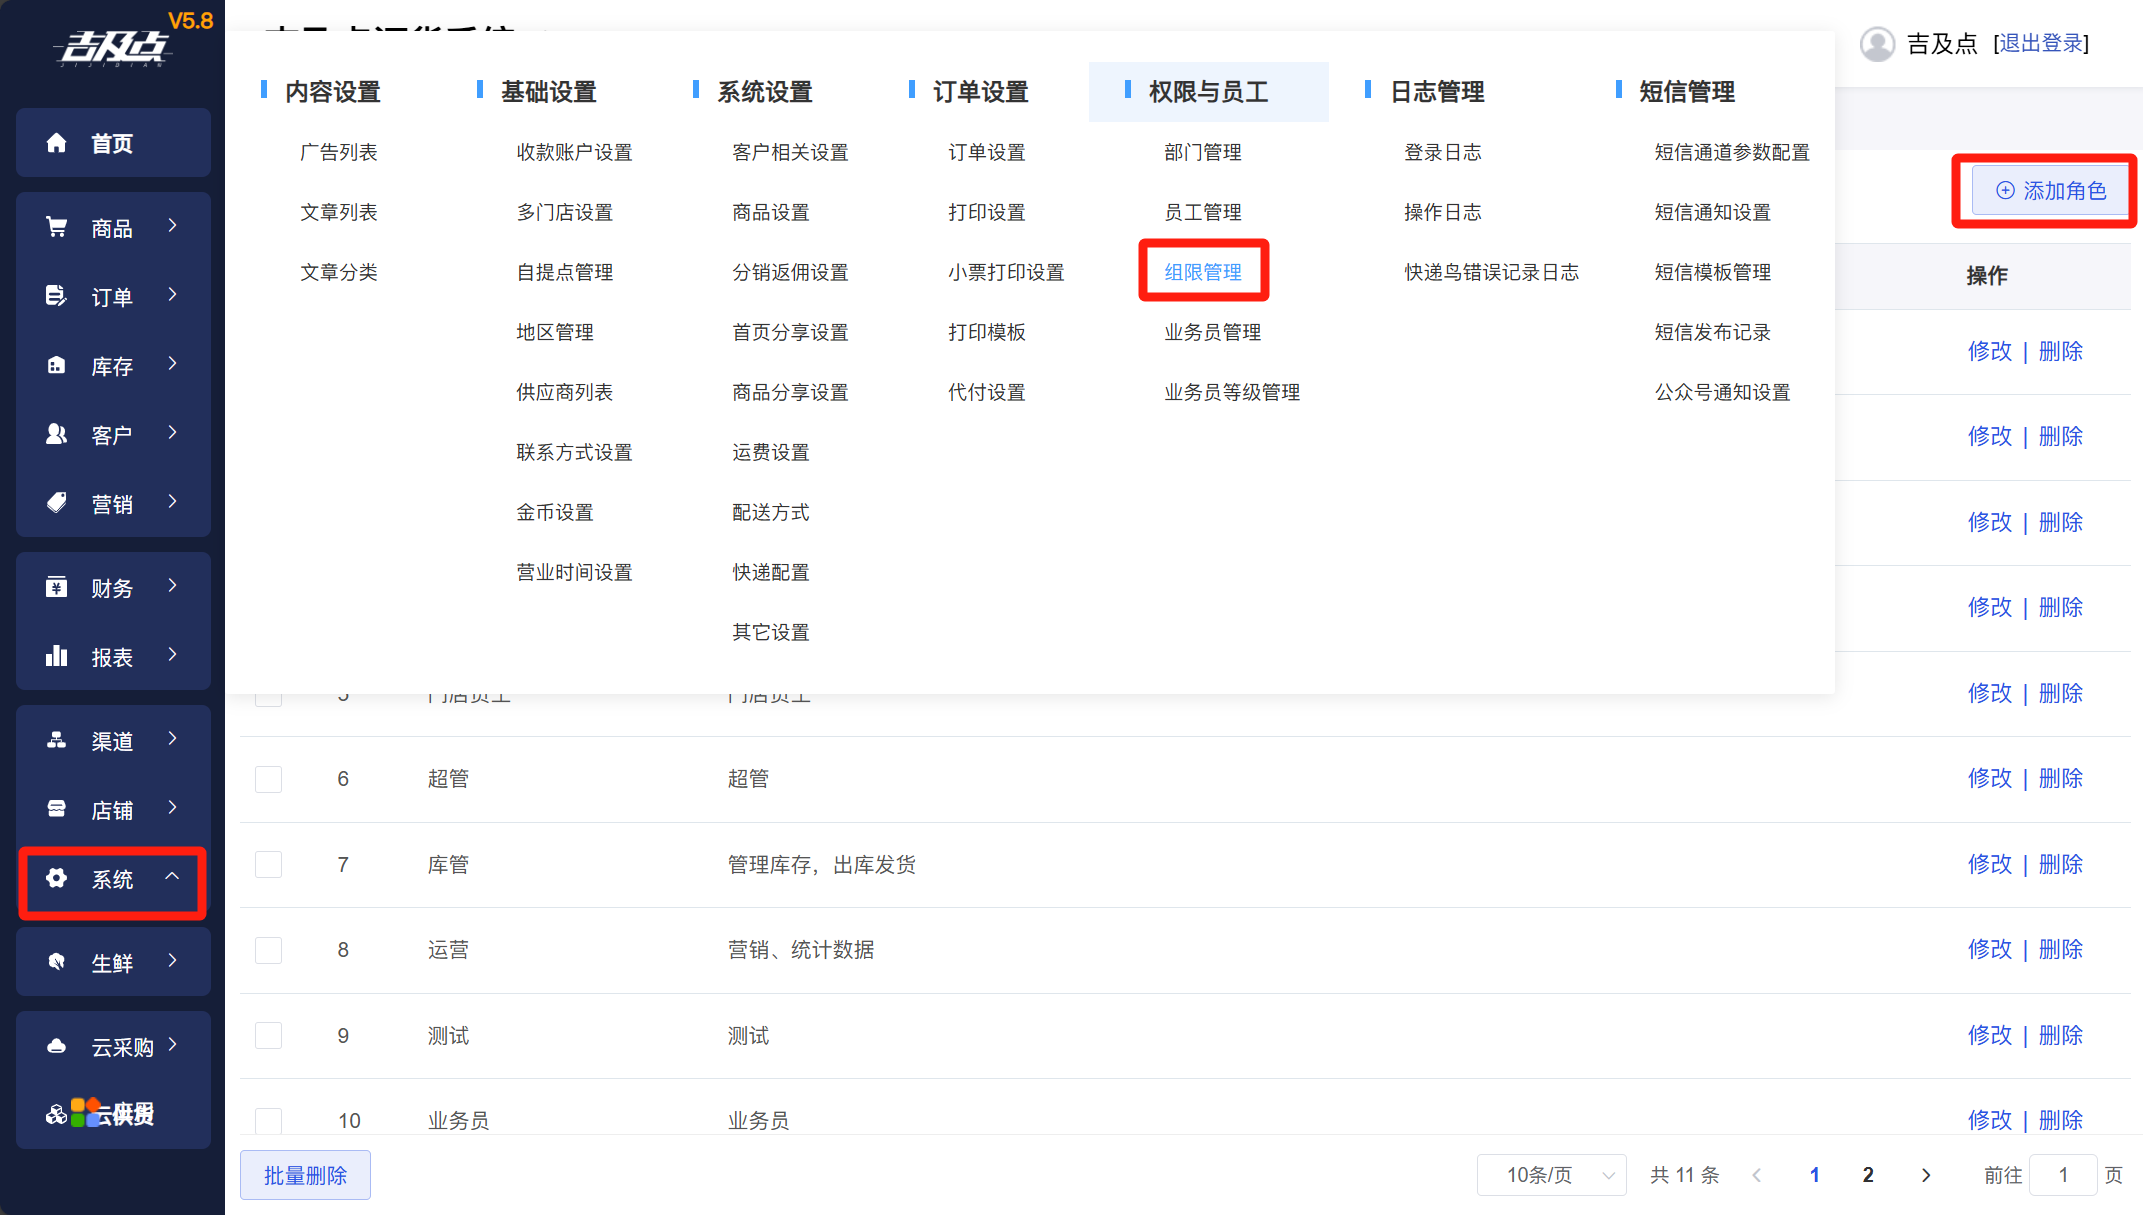The width and height of the screenshot is (2143, 1215).
Task: Click the home icon in sidebar
Action: tap(57, 143)
